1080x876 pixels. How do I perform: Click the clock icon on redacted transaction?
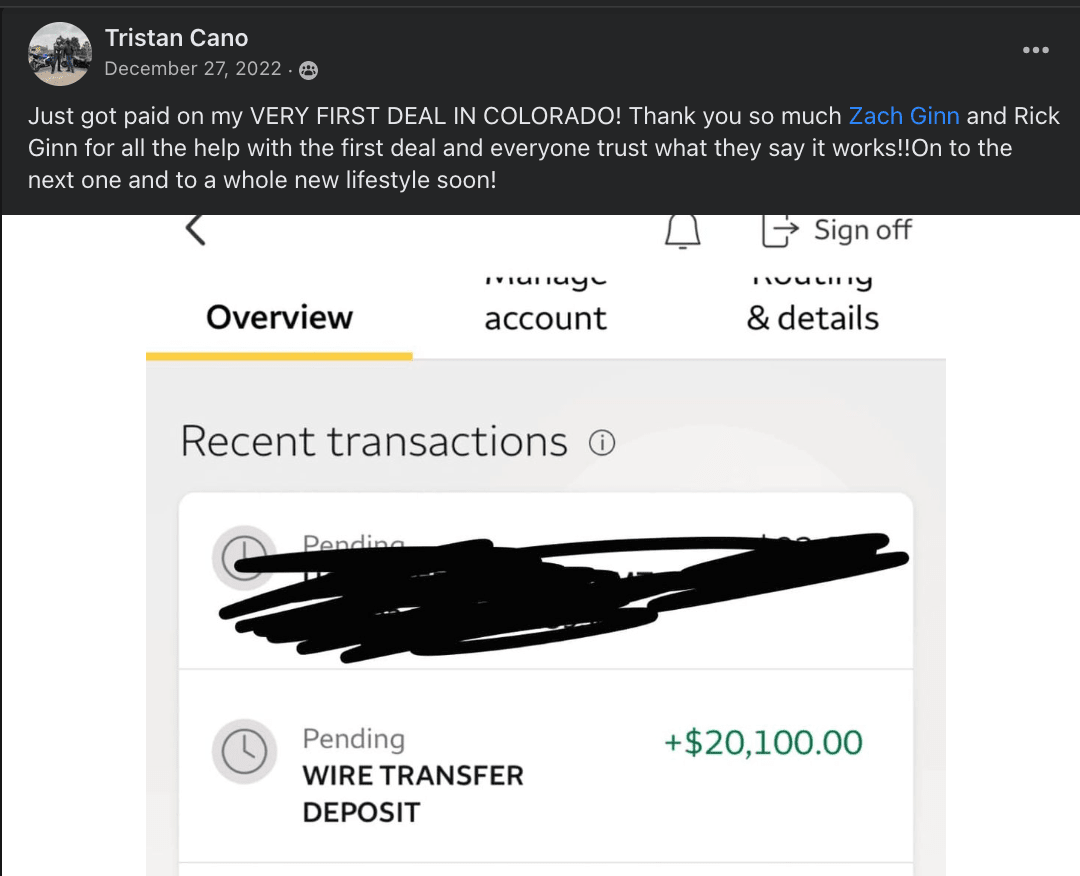[244, 556]
